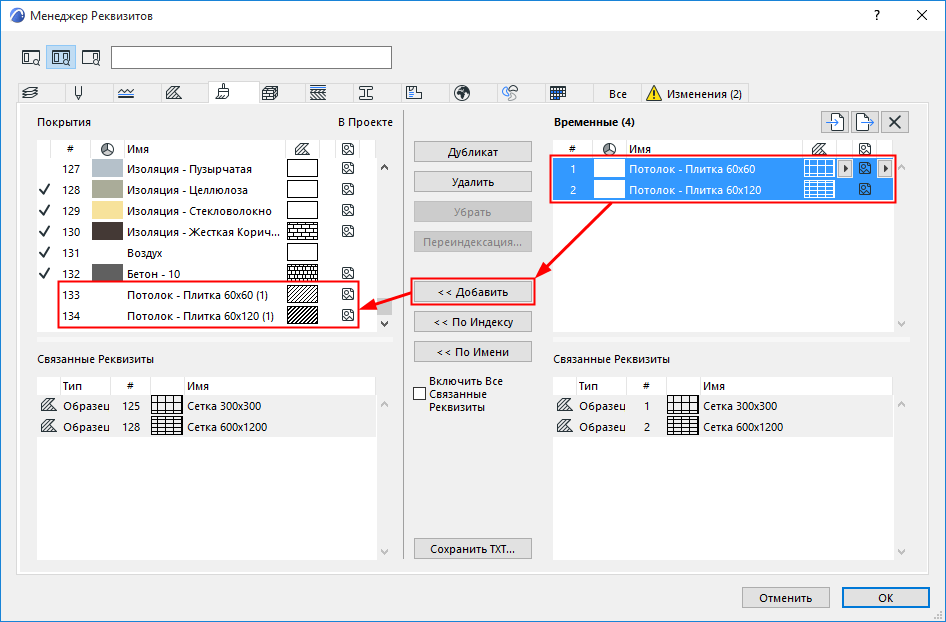Screen dimensions: 946x622
Task: Click the texture icon in the Потолок - Плитка 60x60 (1) row
Action: pos(348,294)
